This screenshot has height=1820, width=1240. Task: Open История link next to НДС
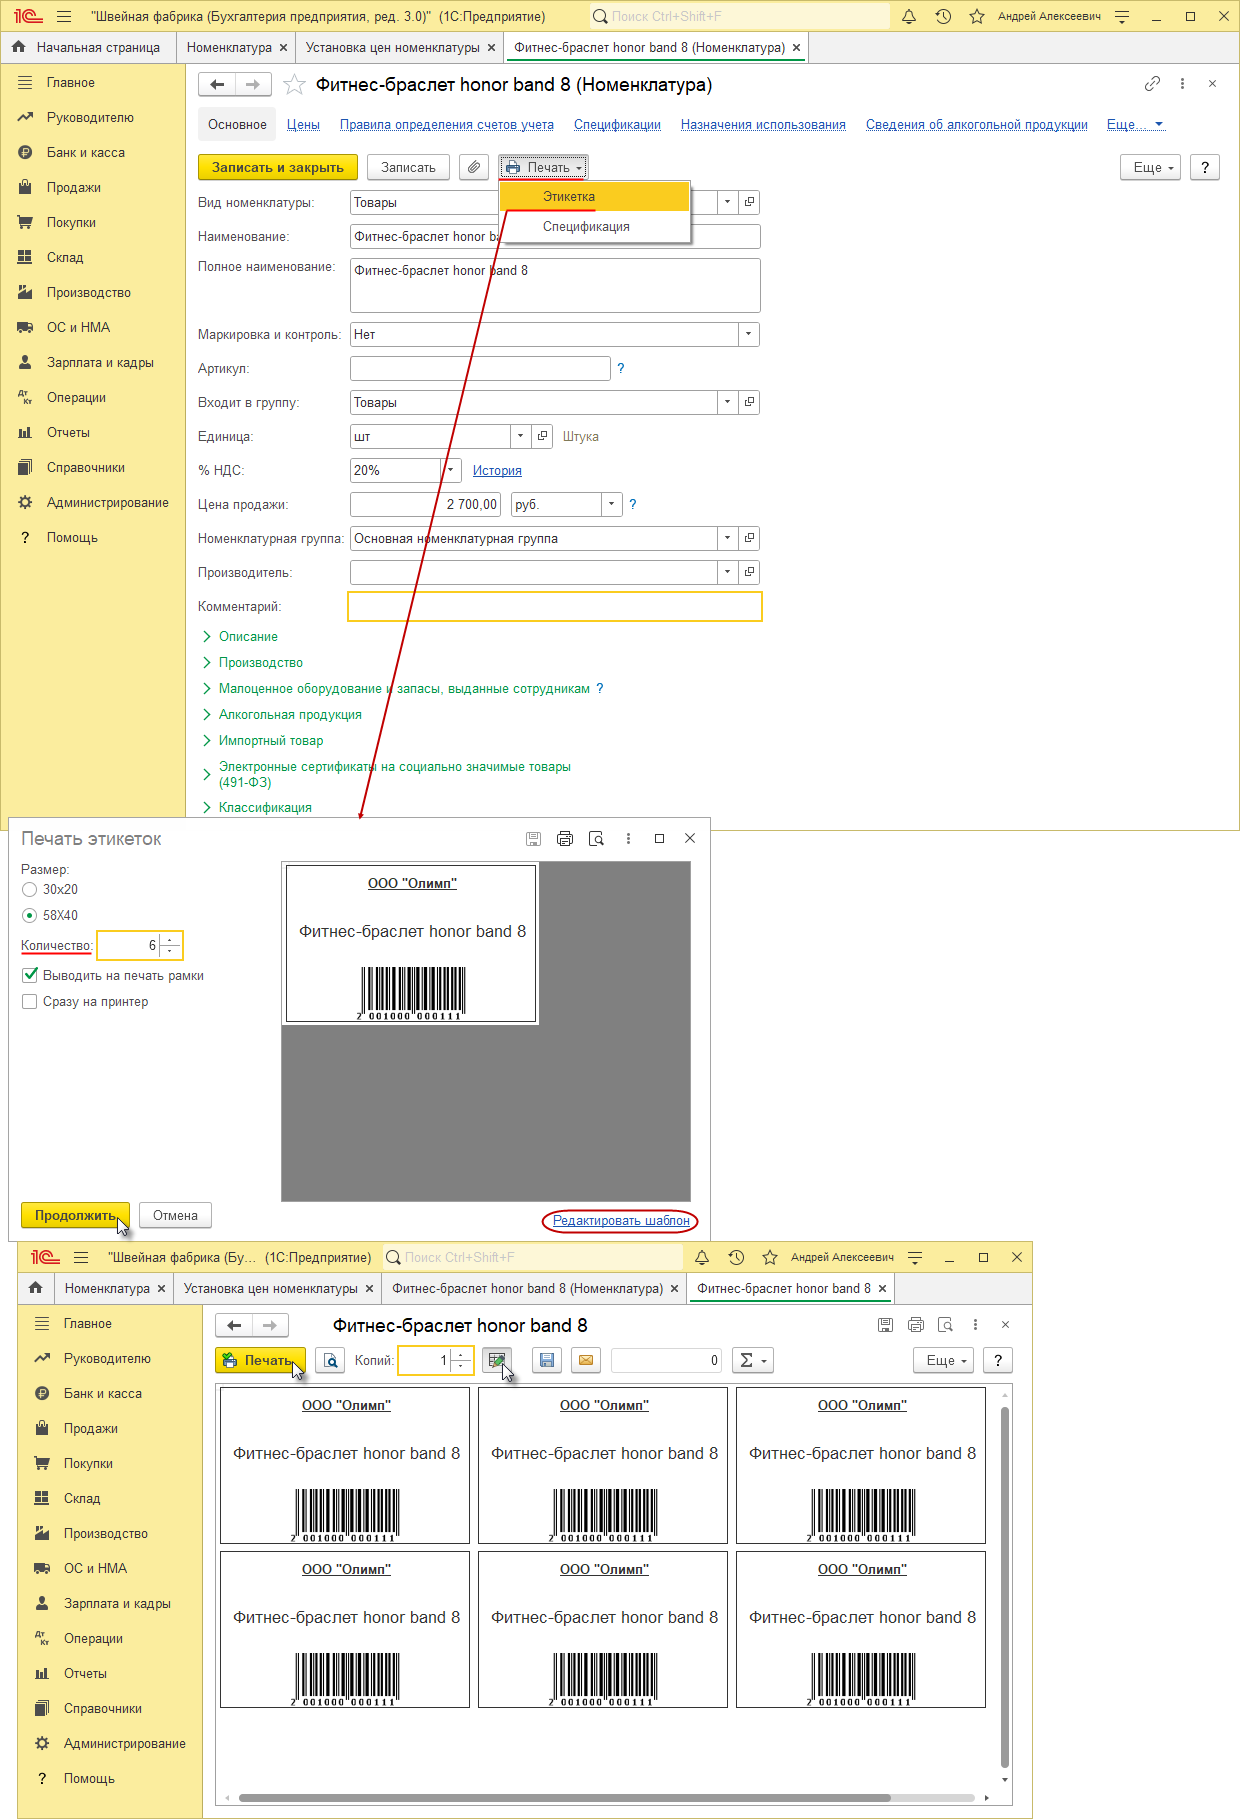tap(497, 470)
